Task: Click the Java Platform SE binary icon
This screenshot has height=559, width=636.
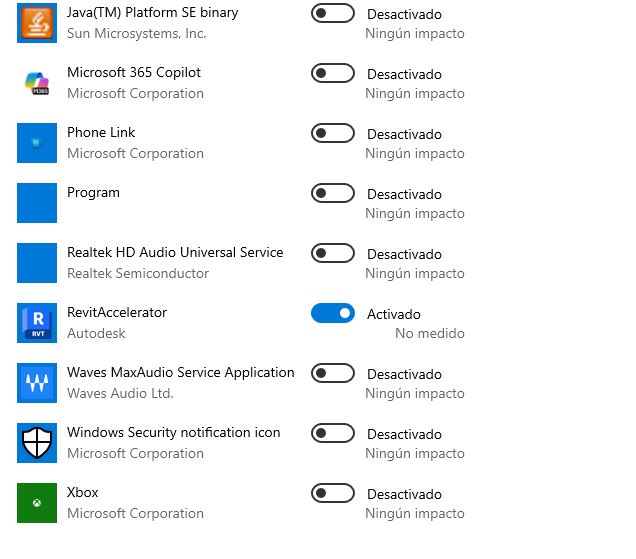Action: 37,23
